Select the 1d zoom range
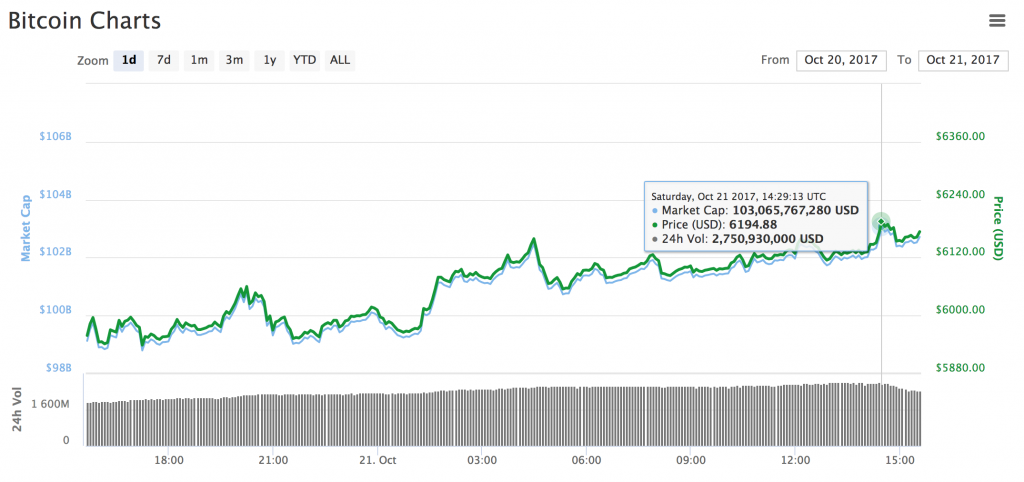This screenshot has width=1024, height=482. click(x=129, y=60)
